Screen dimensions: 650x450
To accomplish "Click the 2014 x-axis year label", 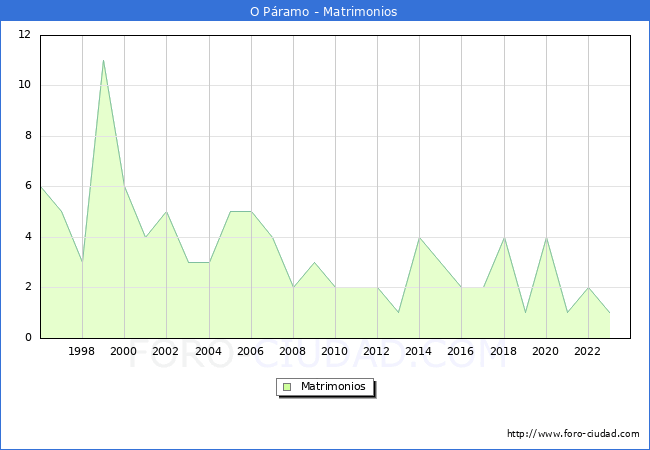I will (x=419, y=351).
